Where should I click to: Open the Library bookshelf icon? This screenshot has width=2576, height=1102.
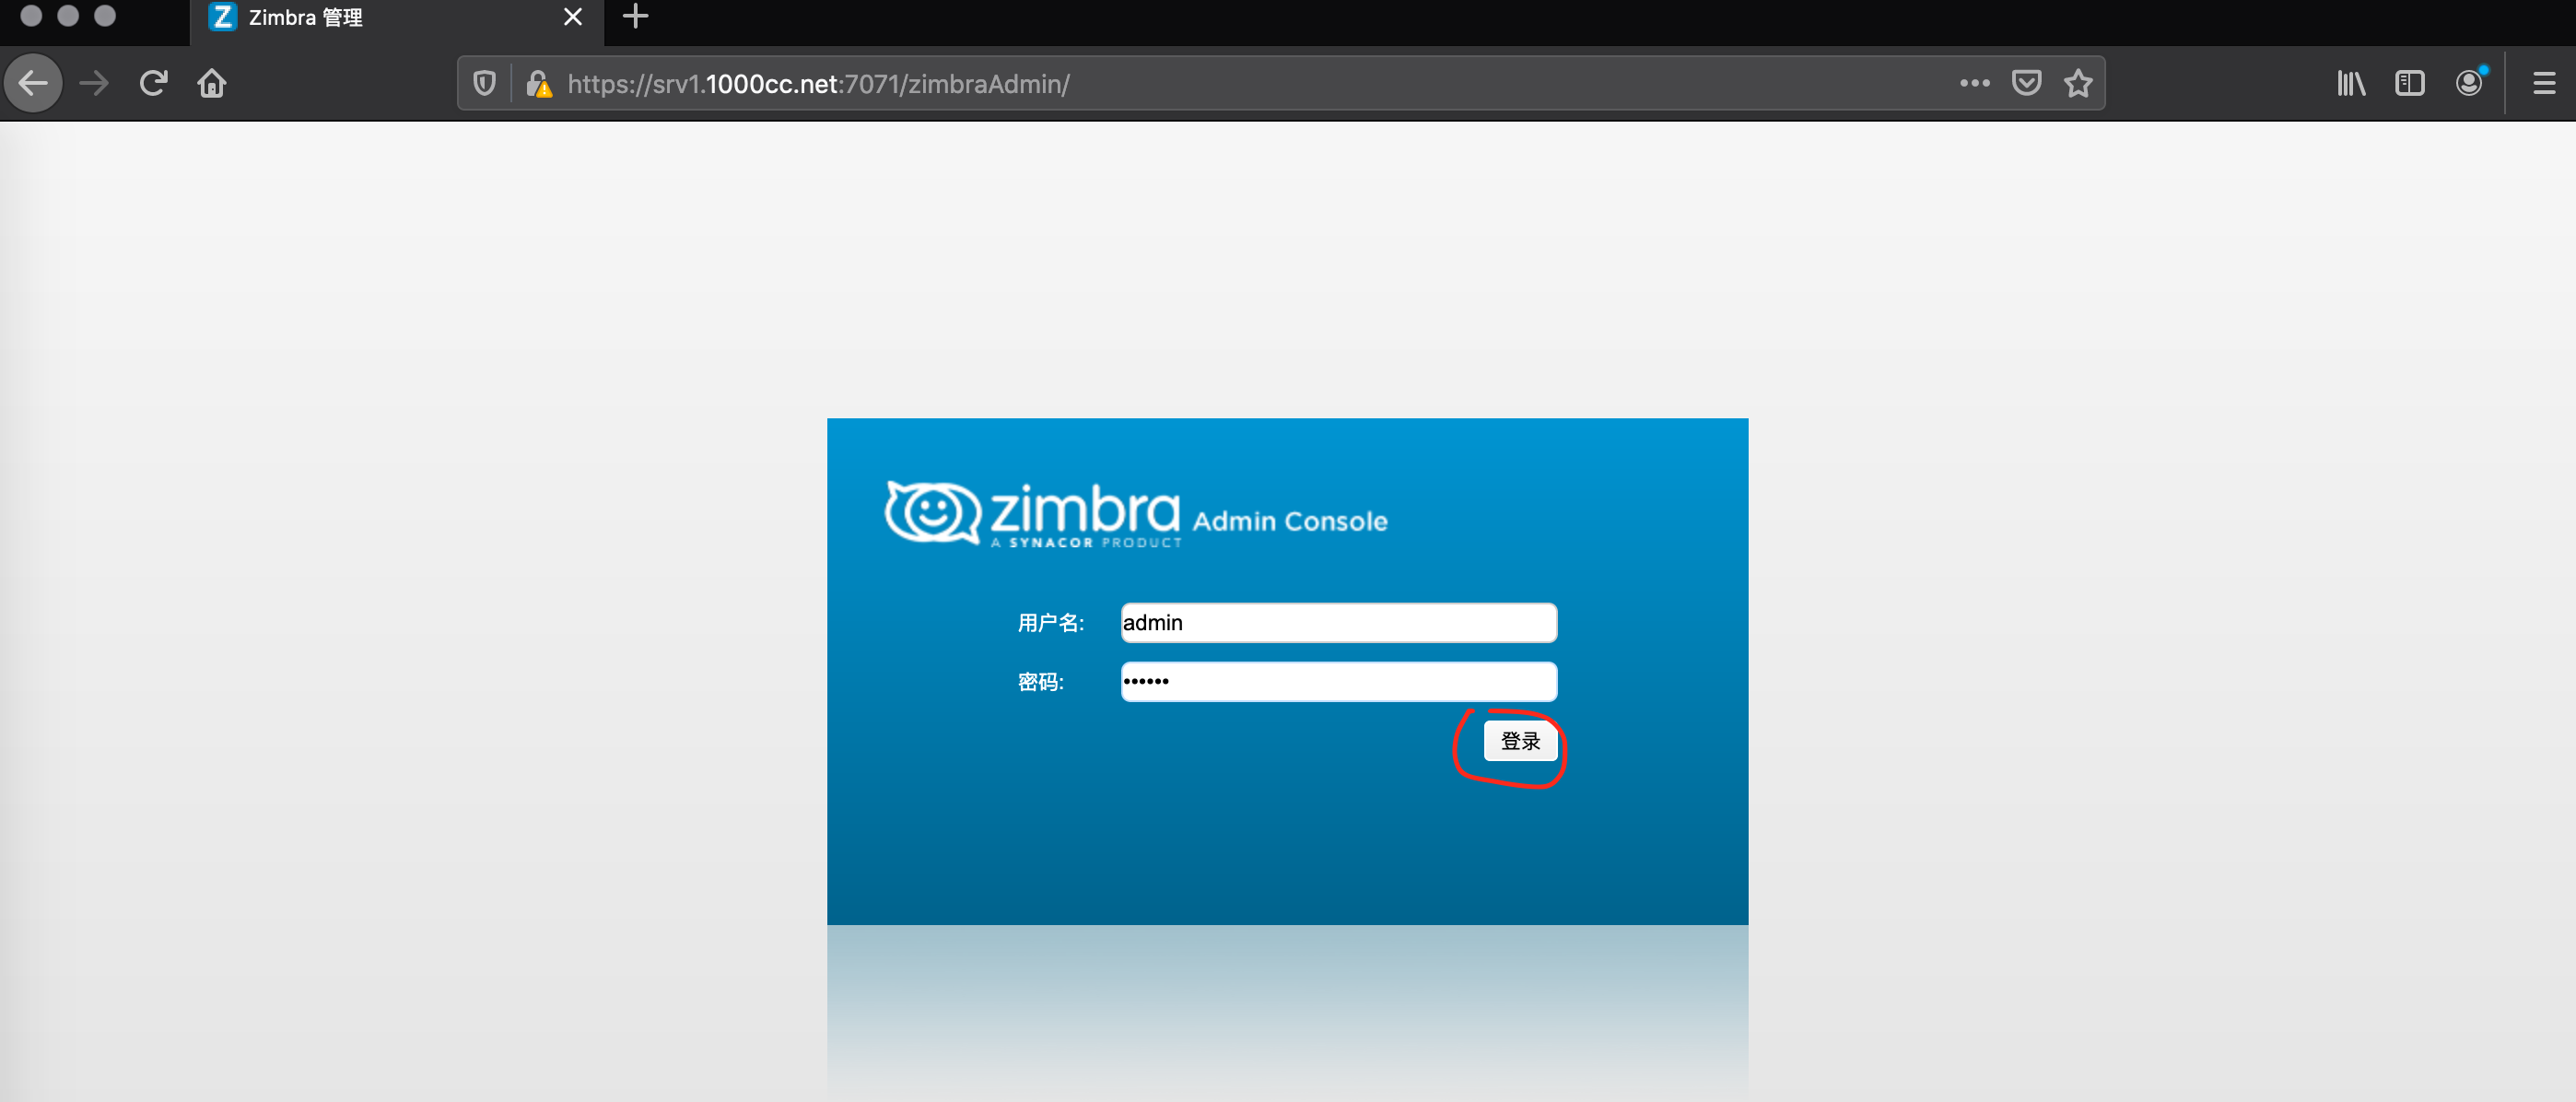click(x=2351, y=83)
